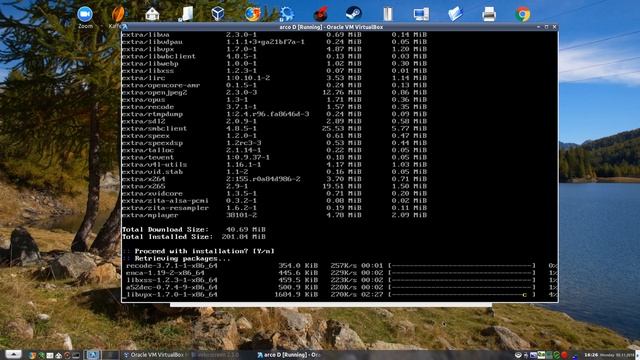
Task: Launch Firefox from the top dock
Action: pos(253,14)
